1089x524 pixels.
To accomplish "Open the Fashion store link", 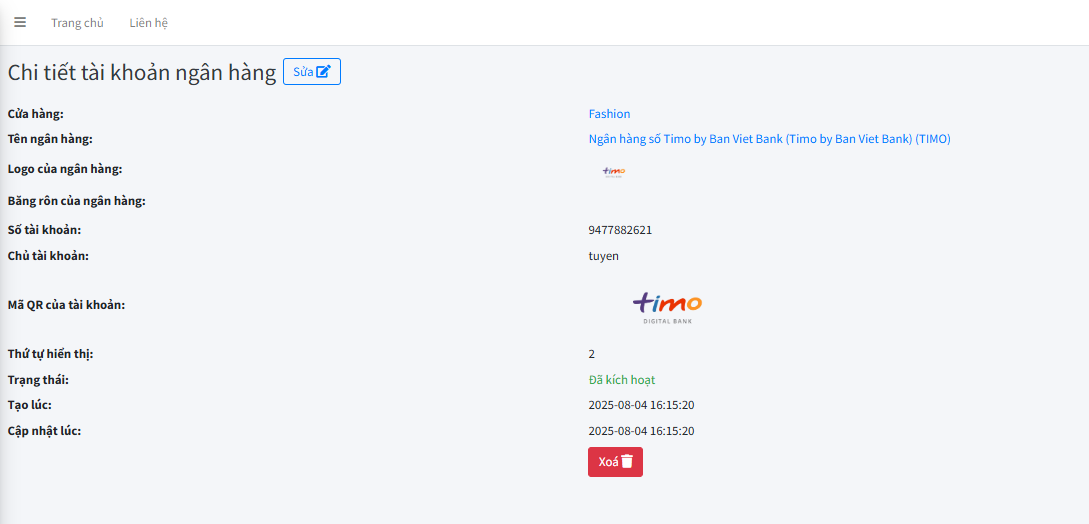I will (x=609, y=114).
